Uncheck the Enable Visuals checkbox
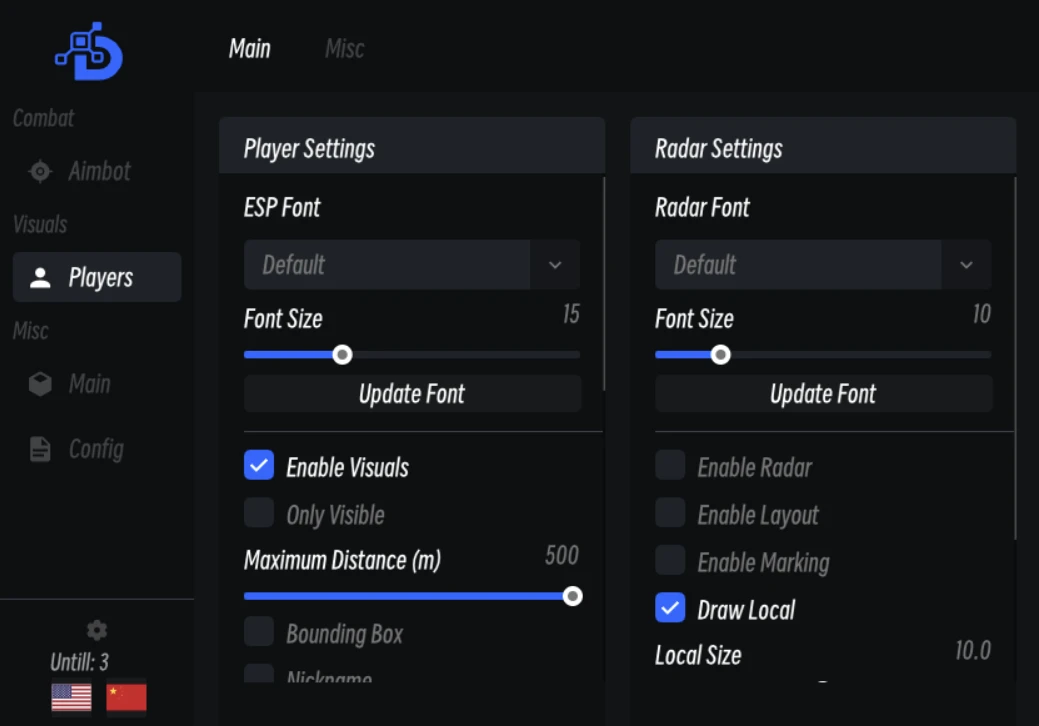 point(259,465)
